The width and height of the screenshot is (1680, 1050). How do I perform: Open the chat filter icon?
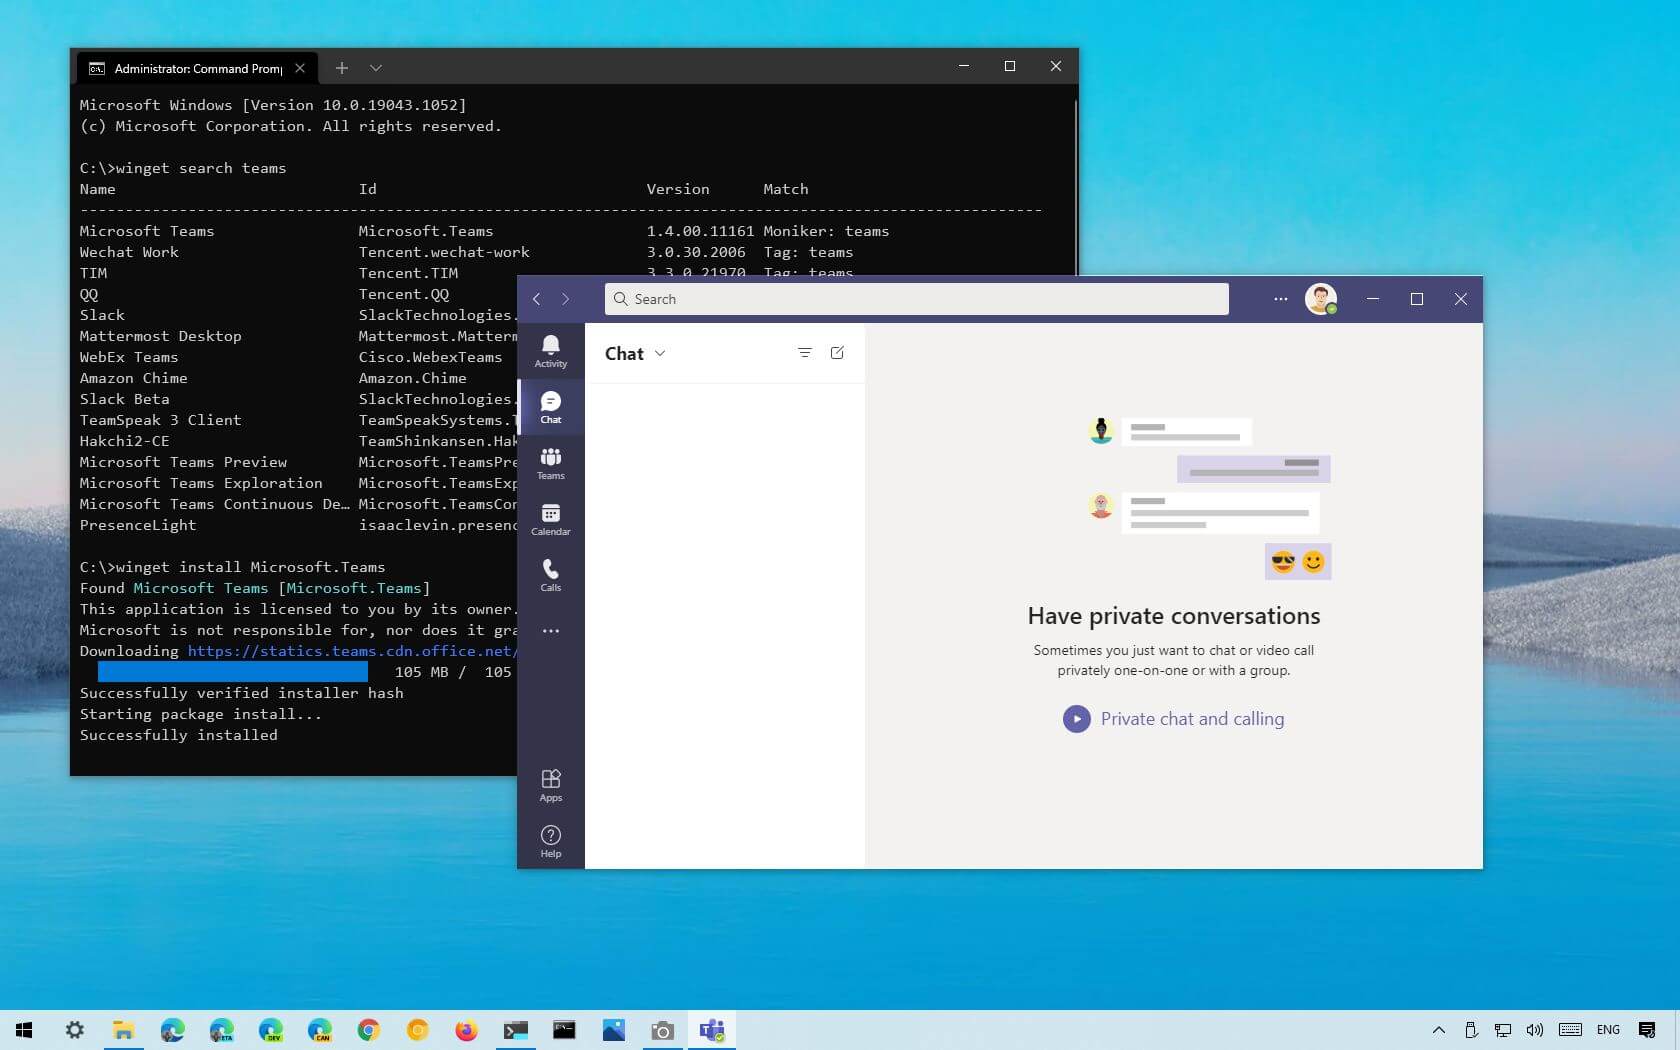point(805,353)
